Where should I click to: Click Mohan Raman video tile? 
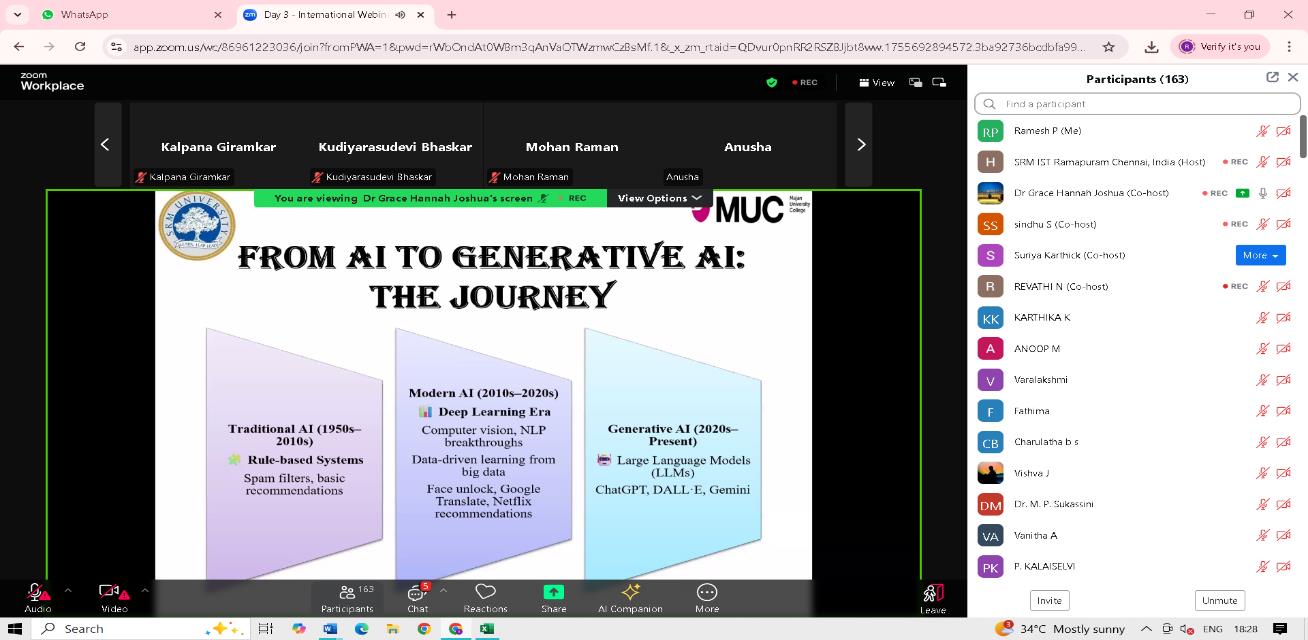pyautogui.click(x=572, y=145)
